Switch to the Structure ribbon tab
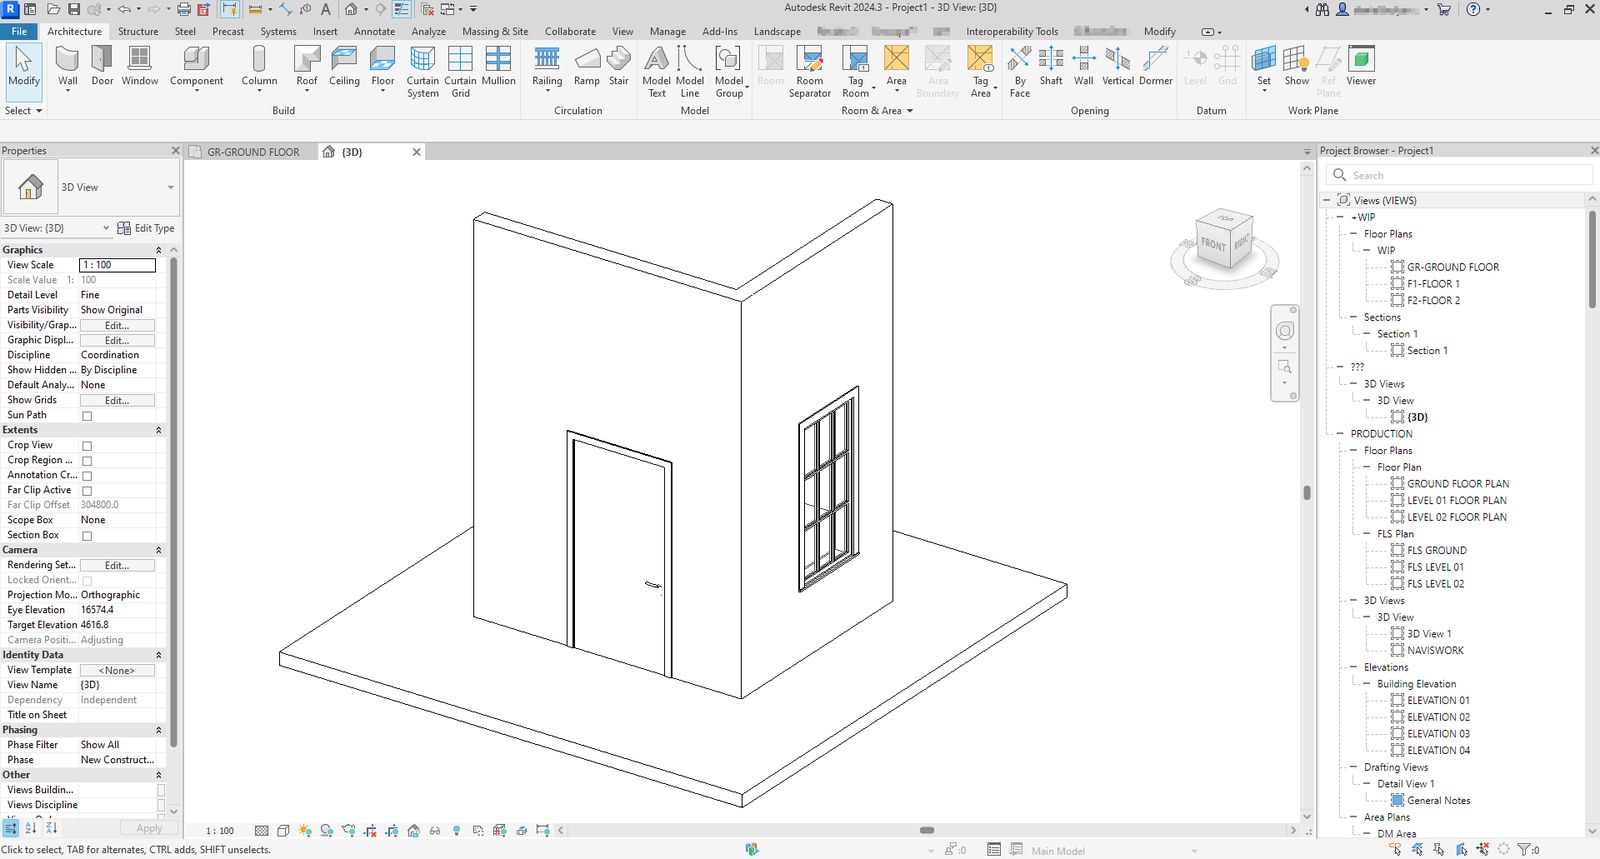The height and width of the screenshot is (859, 1600). [138, 31]
